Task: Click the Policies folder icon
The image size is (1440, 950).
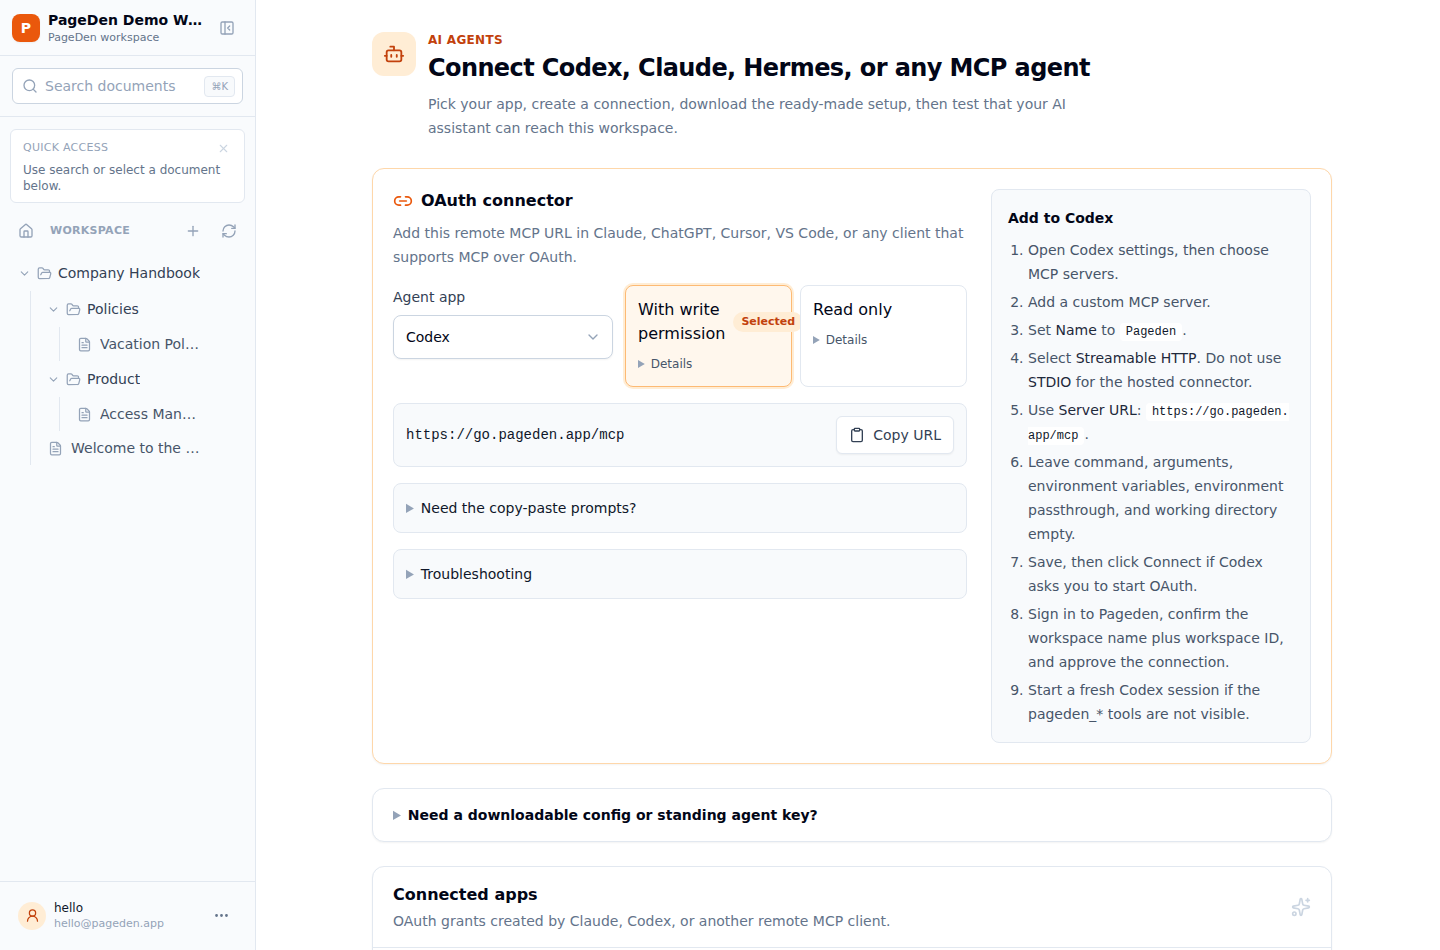Action: pyautogui.click(x=73, y=309)
